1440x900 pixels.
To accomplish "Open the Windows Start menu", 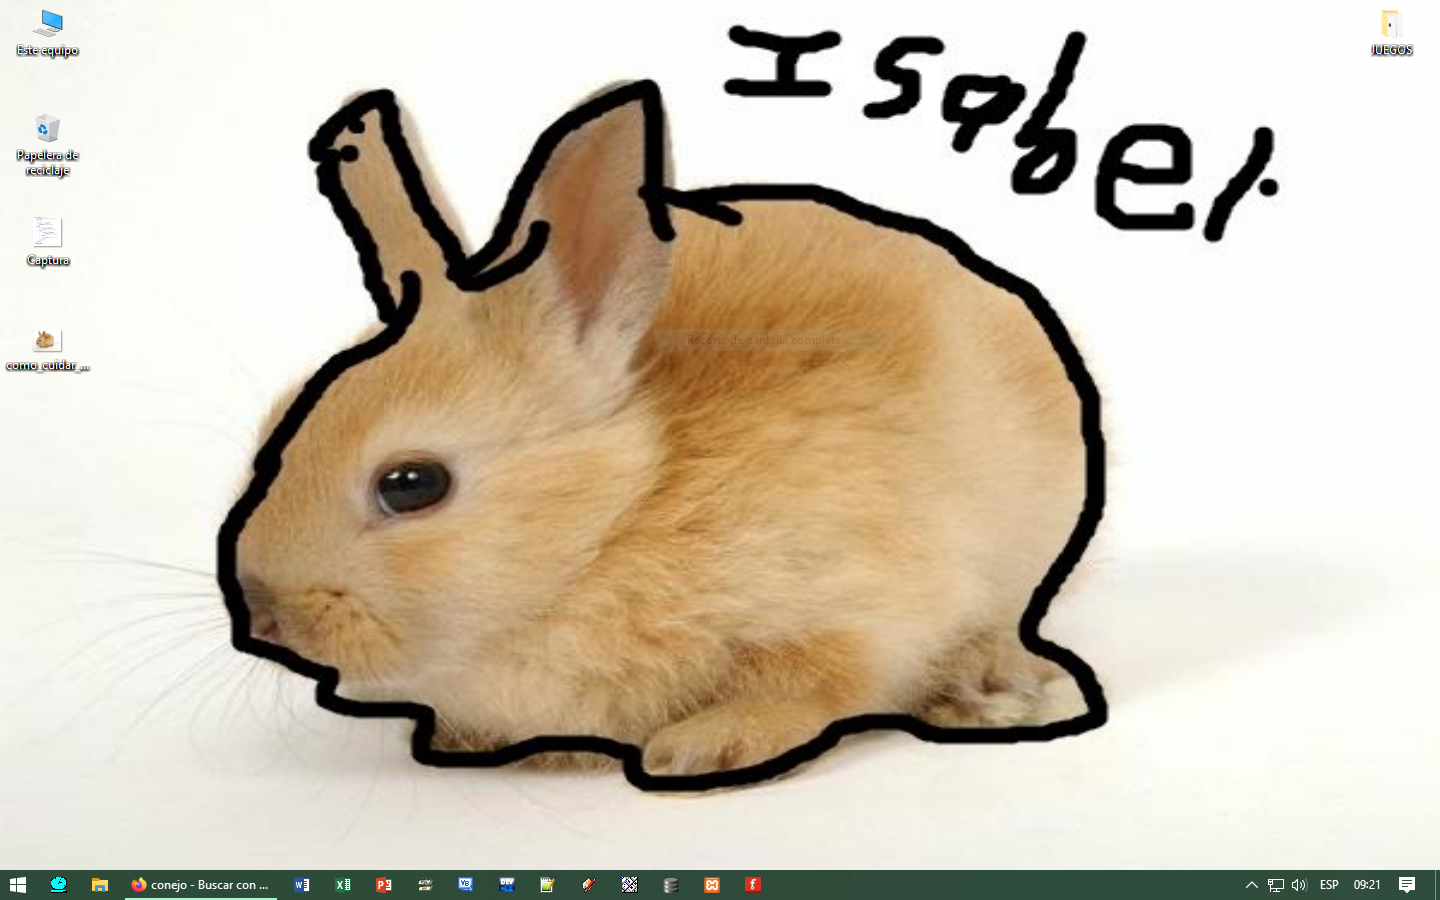I will tap(18, 885).
